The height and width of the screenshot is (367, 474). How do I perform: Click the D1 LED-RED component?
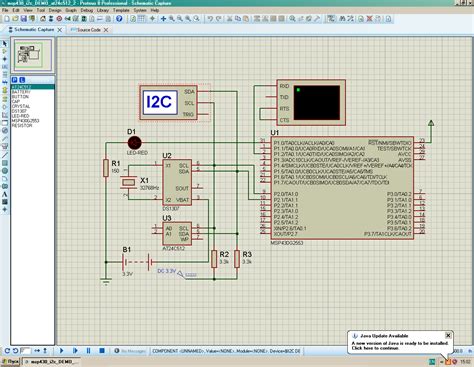coord(135,143)
